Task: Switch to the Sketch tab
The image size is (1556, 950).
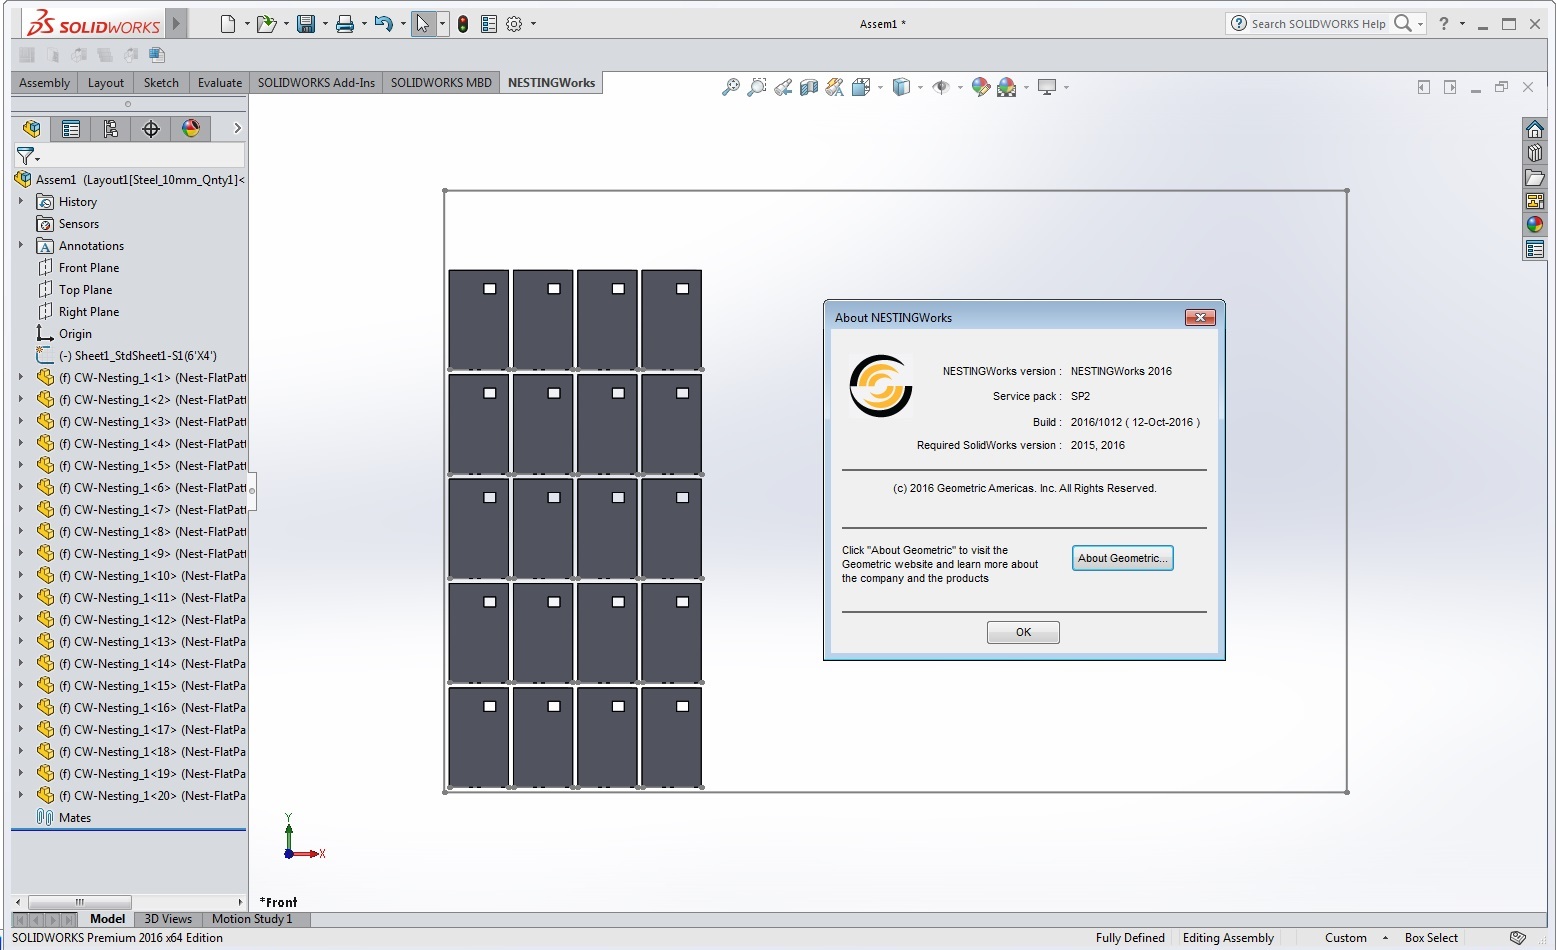Action: (x=161, y=83)
